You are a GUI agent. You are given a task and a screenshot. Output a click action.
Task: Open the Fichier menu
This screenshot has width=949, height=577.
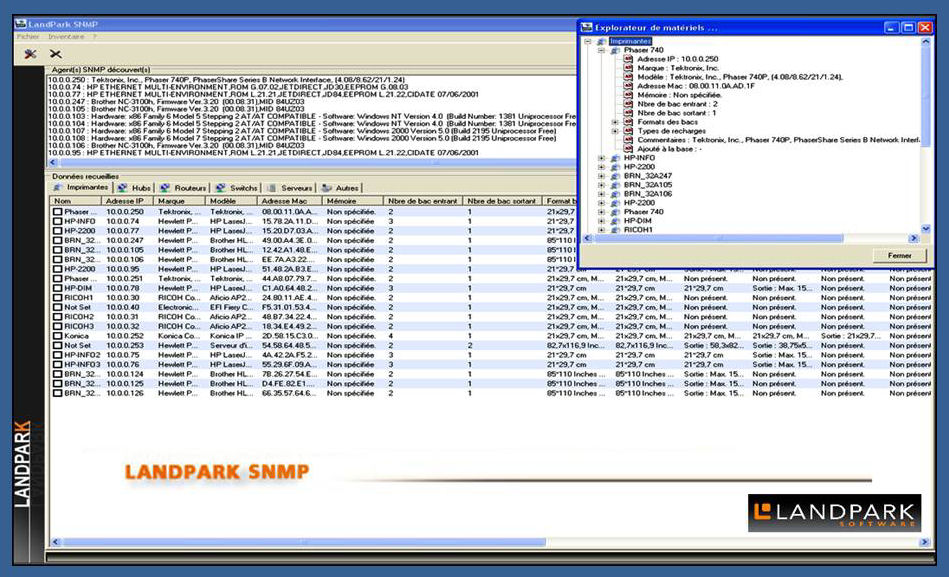click(28, 37)
